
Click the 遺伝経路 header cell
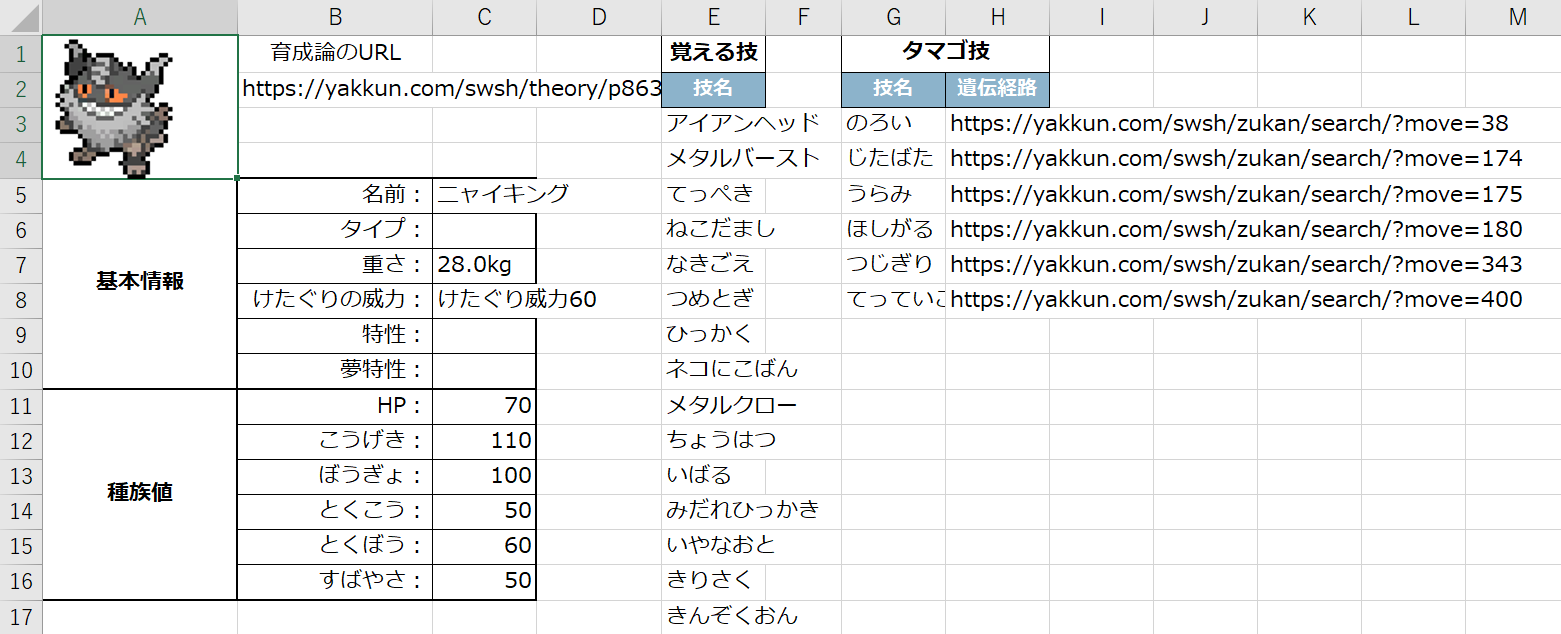(997, 88)
